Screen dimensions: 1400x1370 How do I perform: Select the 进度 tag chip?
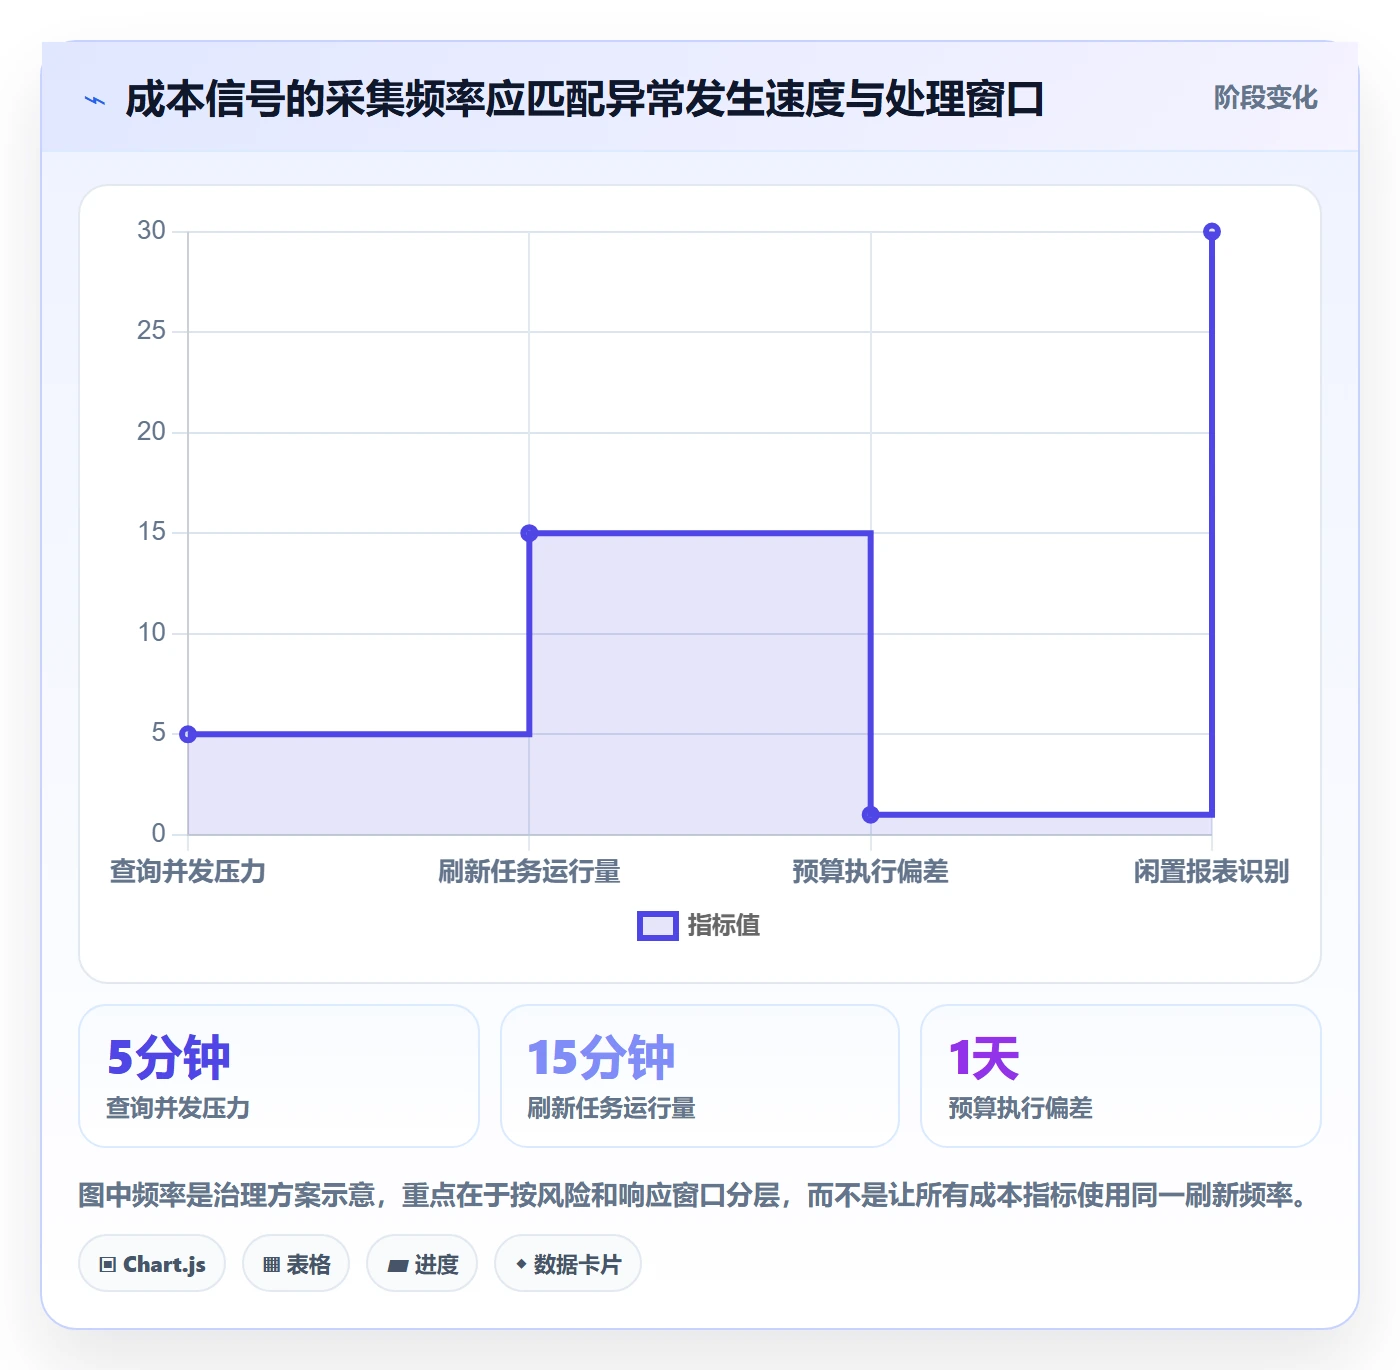point(422,1264)
